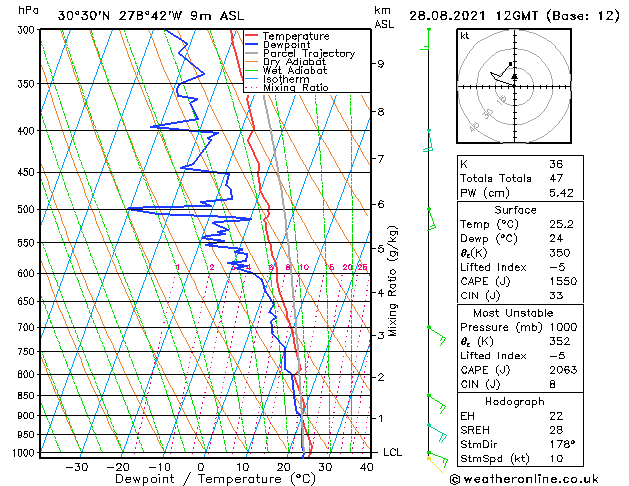Click the red Temperature legend line
The image size is (629, 486).
point(252,36)
